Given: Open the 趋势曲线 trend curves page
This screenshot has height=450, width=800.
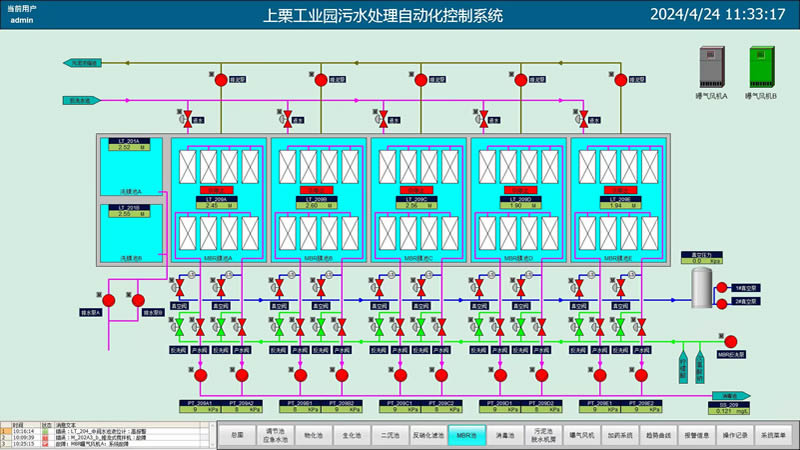Looking at the screenshot, I should 659,436.
